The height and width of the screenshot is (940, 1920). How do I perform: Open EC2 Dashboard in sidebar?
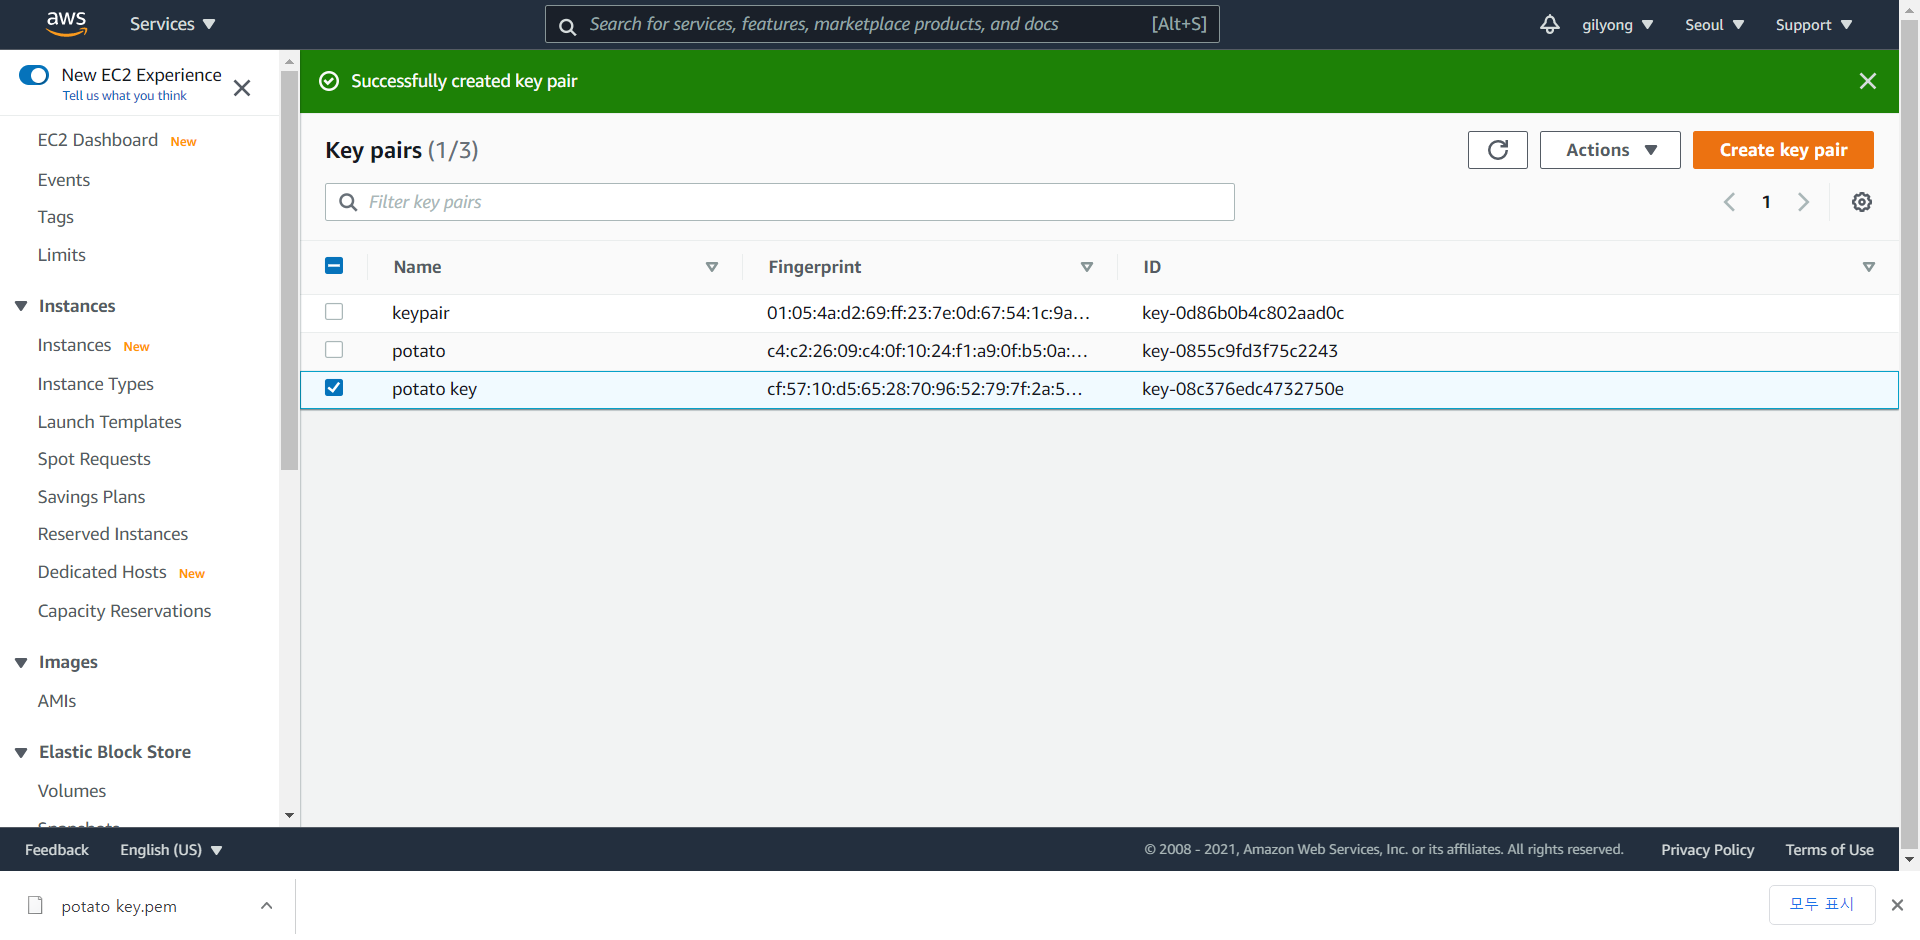pyautogui.click(x=98, y=140)
